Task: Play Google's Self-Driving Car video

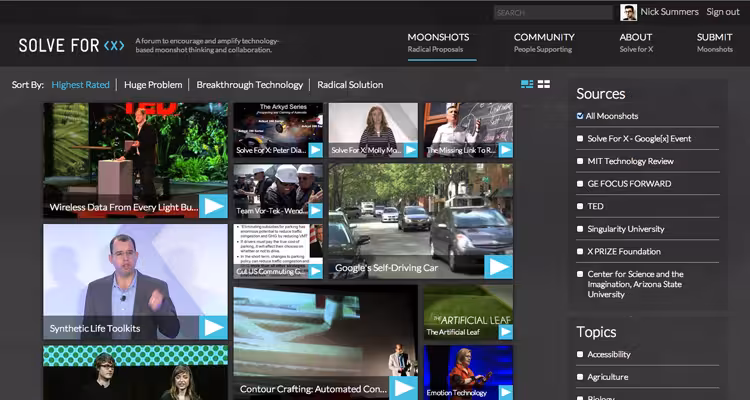Action: (x=498, y=267)
